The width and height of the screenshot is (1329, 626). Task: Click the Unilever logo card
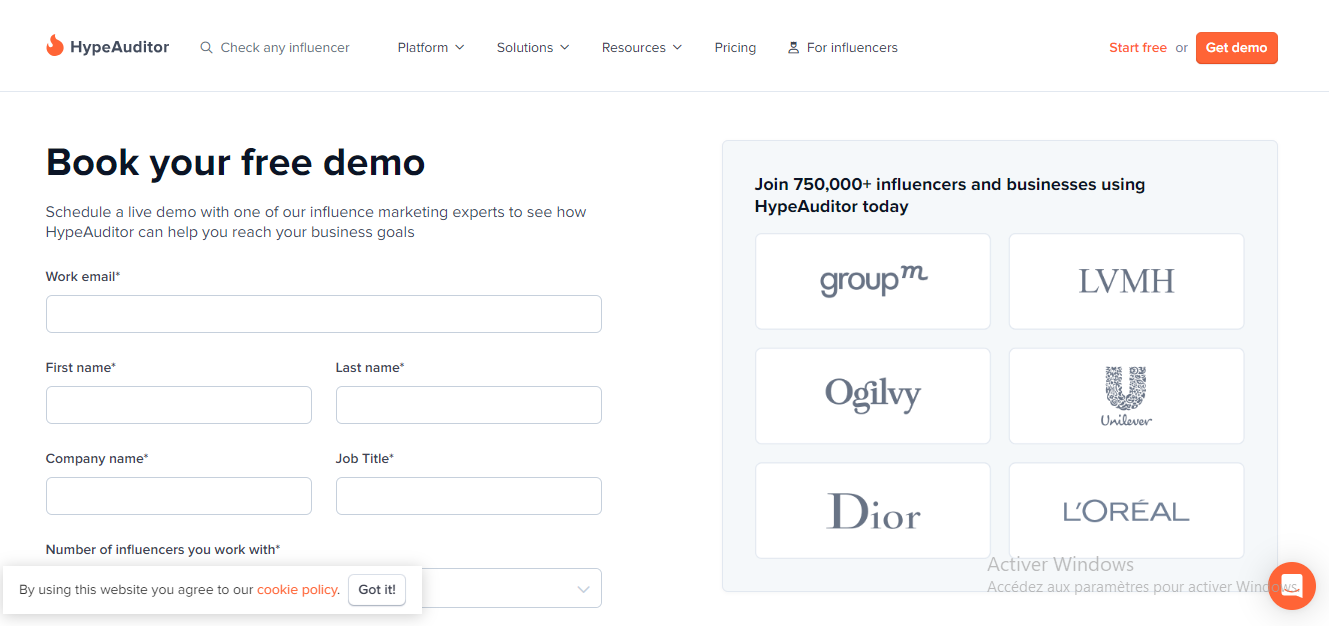click(x=1126, y=396)
